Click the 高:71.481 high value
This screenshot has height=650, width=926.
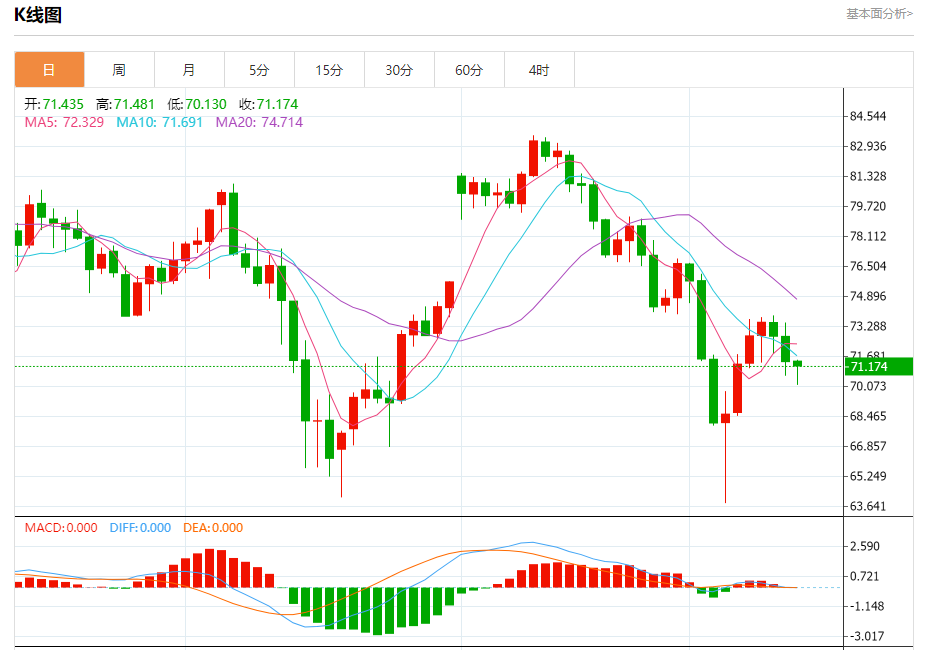click(125, 104)
